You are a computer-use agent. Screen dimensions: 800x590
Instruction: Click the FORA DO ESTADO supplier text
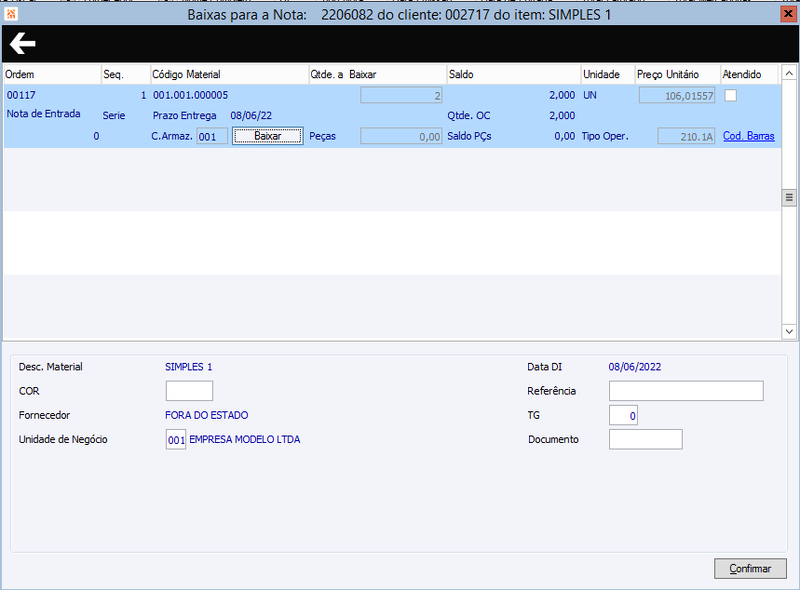[207, 415]
